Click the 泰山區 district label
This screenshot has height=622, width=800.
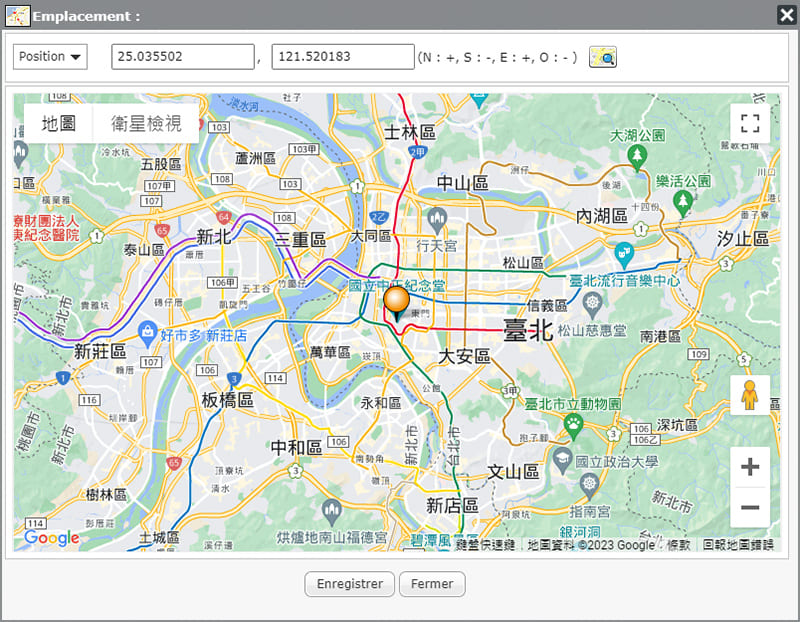144,250
